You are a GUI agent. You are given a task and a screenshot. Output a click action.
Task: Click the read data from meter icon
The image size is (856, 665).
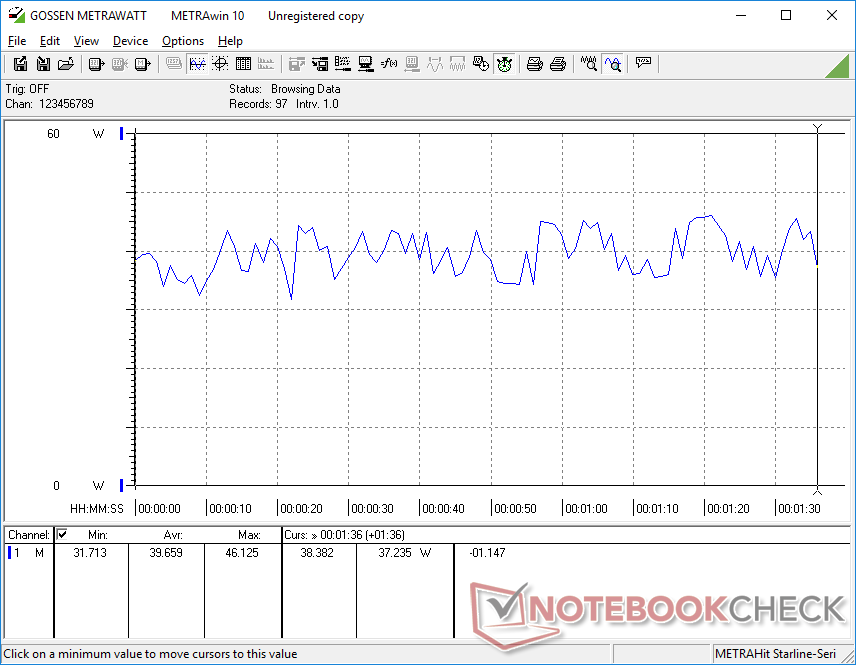tap(97, 64)
